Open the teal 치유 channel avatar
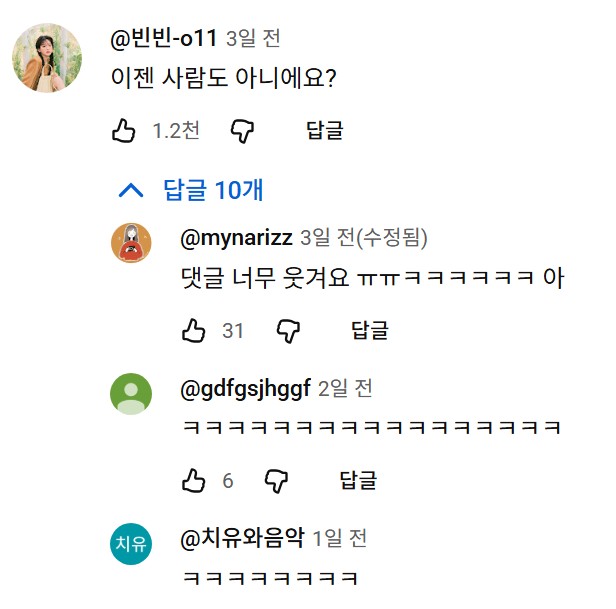The width and height of the screenshot is (616, 609). tap(131, 544)
